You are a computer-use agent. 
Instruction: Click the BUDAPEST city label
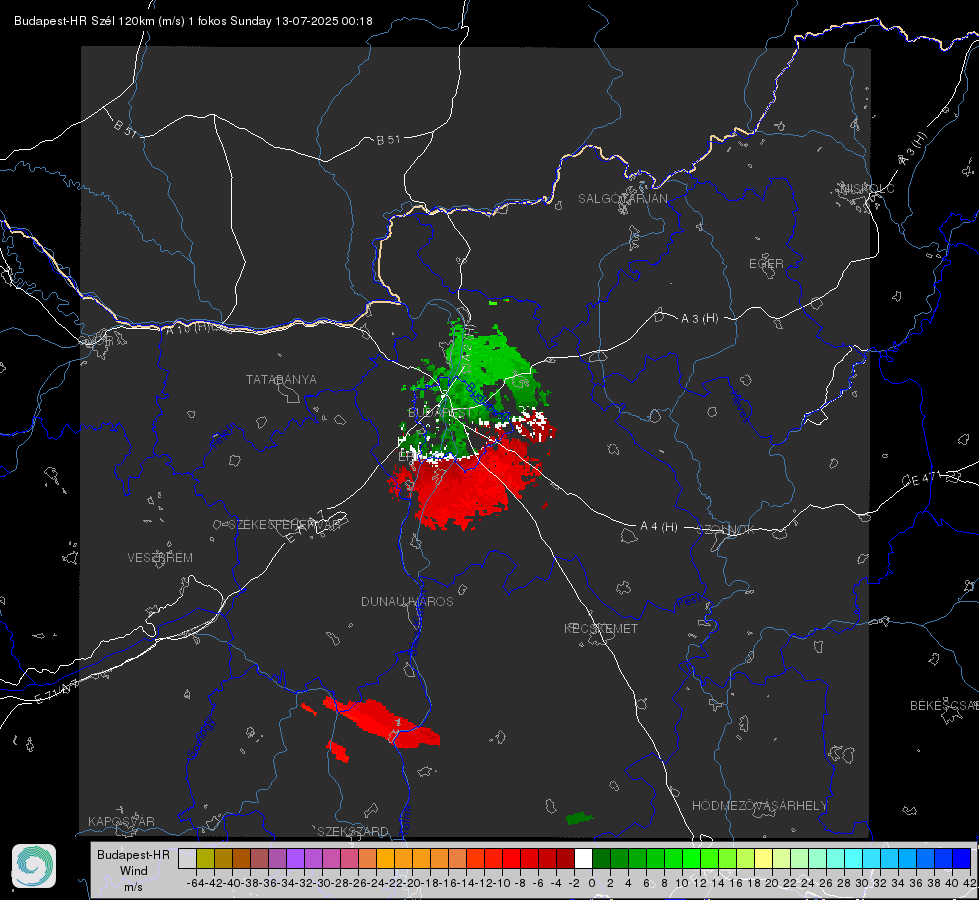click(441, 413)
